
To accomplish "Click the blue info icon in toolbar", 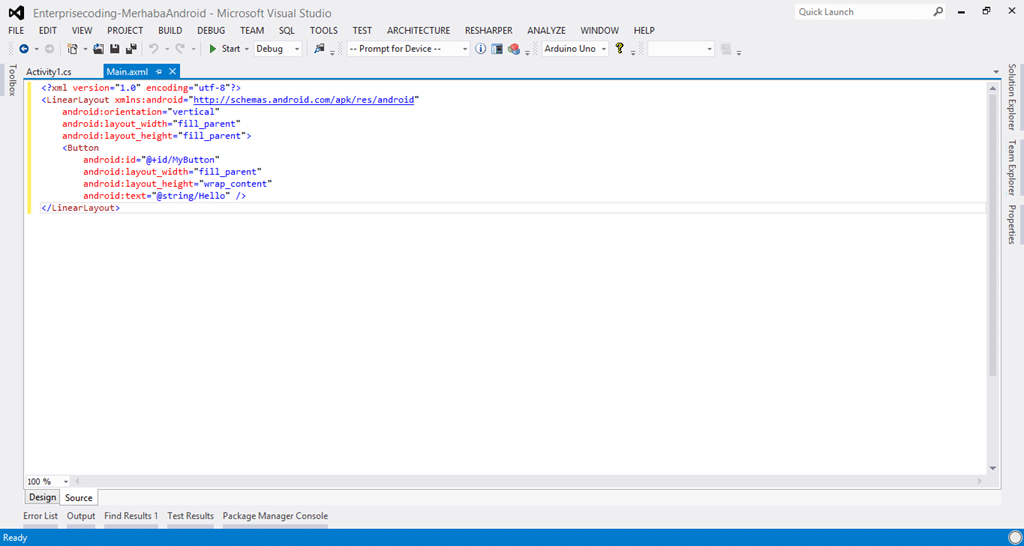I will pos(481,48).
